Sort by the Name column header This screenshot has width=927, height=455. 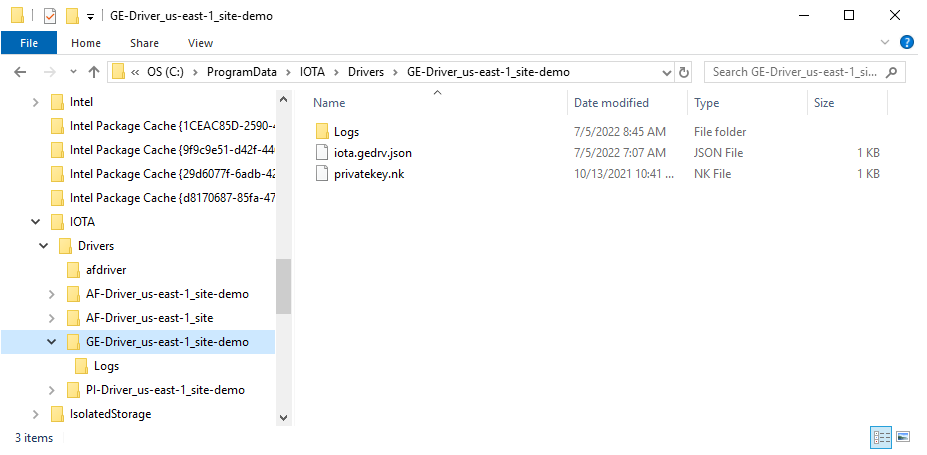tap(329, 103)
